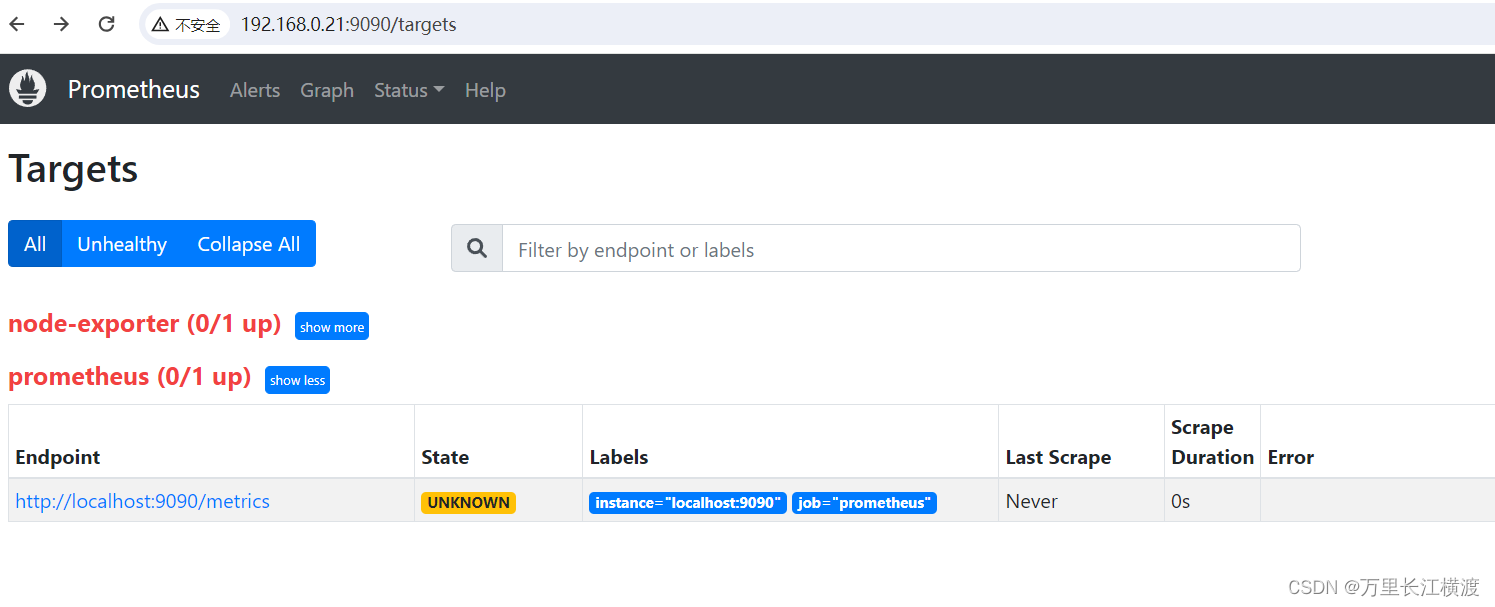Expand the Status dropdown menu
Screen dimensions: 1495x607
click(409, 90)
